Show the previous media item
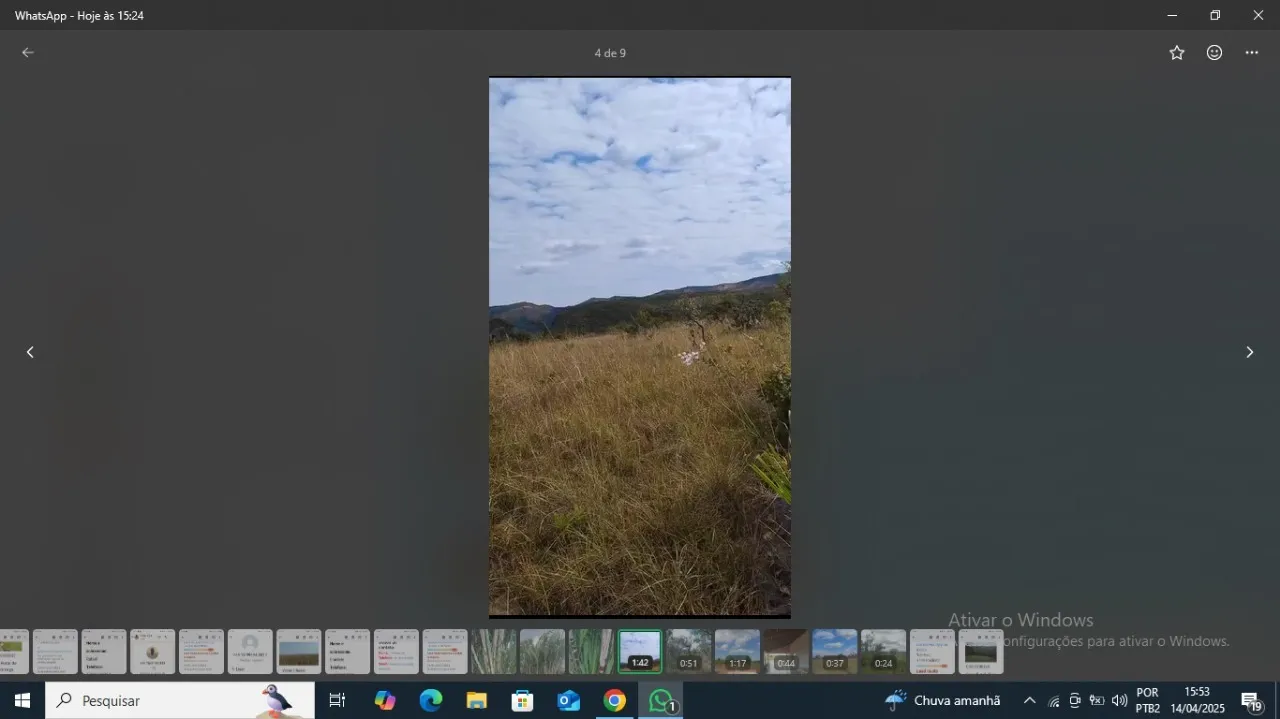Screen dimensions: 1280x719 [30, 352]
